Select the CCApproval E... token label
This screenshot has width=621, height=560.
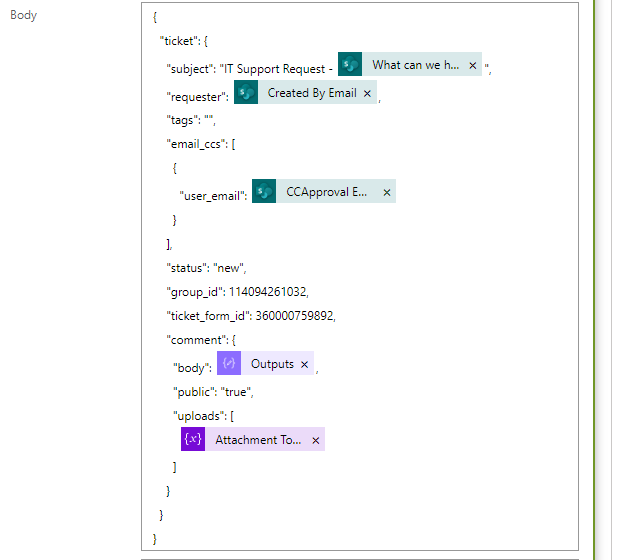(327, 191)
